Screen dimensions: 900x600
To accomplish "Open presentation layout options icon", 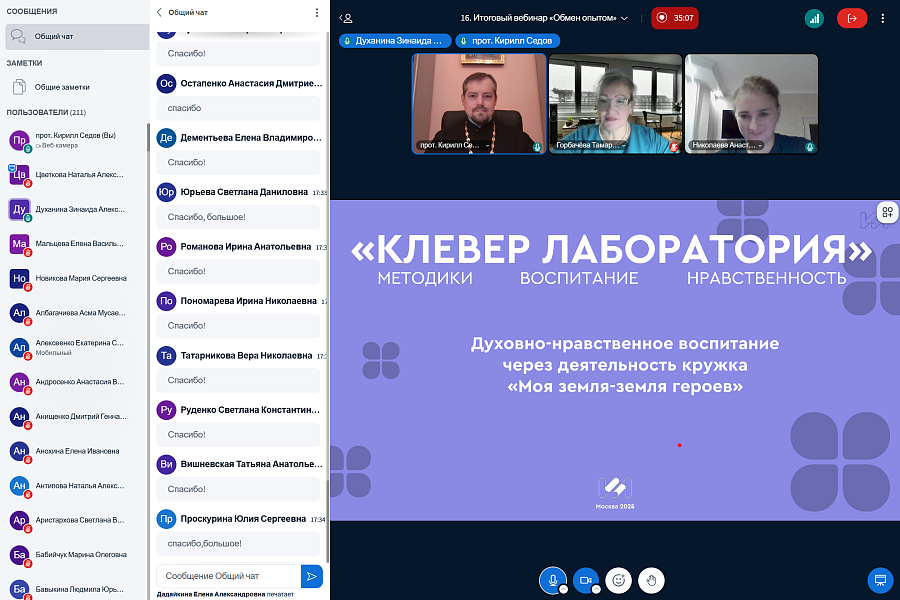I will click(x=887, y=212).
